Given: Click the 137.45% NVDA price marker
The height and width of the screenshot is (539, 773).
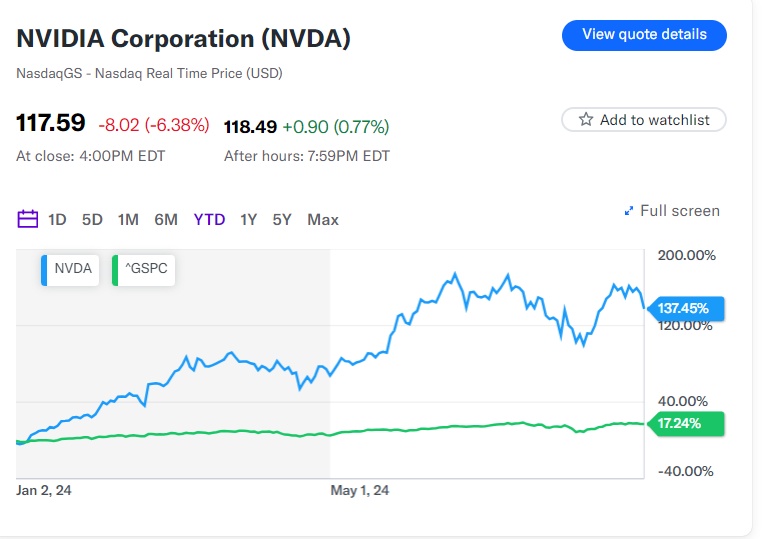Looking at the screenshot, I should tap(688, 308).
